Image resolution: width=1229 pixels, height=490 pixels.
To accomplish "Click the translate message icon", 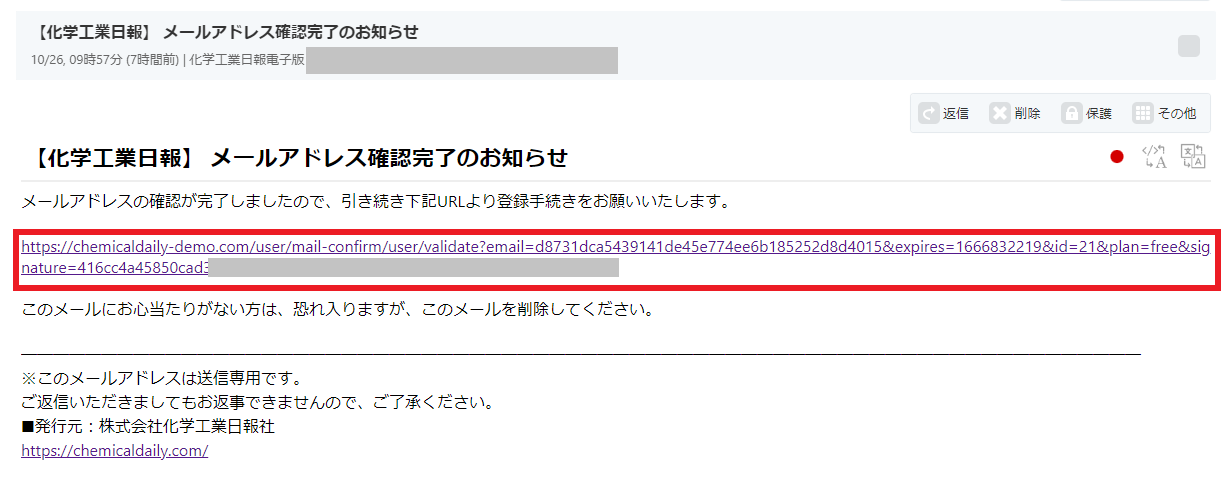I will pos(1193,157).
